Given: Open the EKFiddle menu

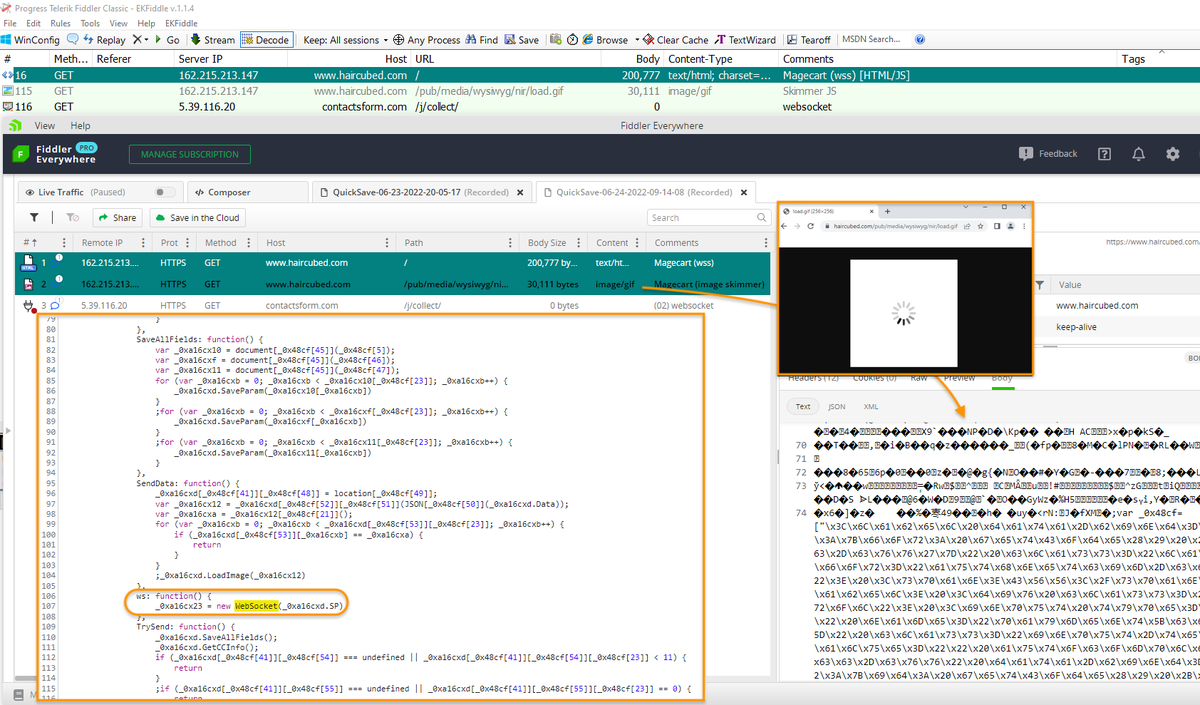Looking at the screenshot, I should tap(181, 23).
